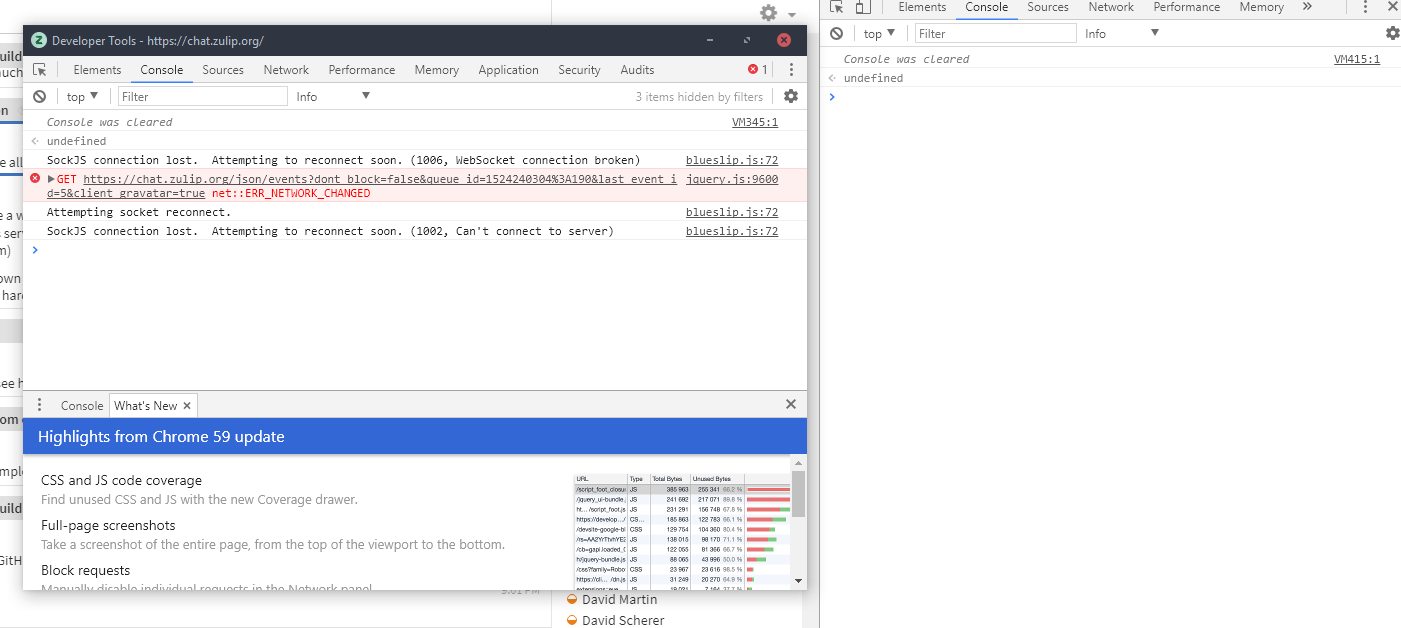The width and height of the screenshot is (1401, 628).
Task: Open drawer three-dot menu beside Console tab
Action: pyautogui.click(x=39, y=405)
